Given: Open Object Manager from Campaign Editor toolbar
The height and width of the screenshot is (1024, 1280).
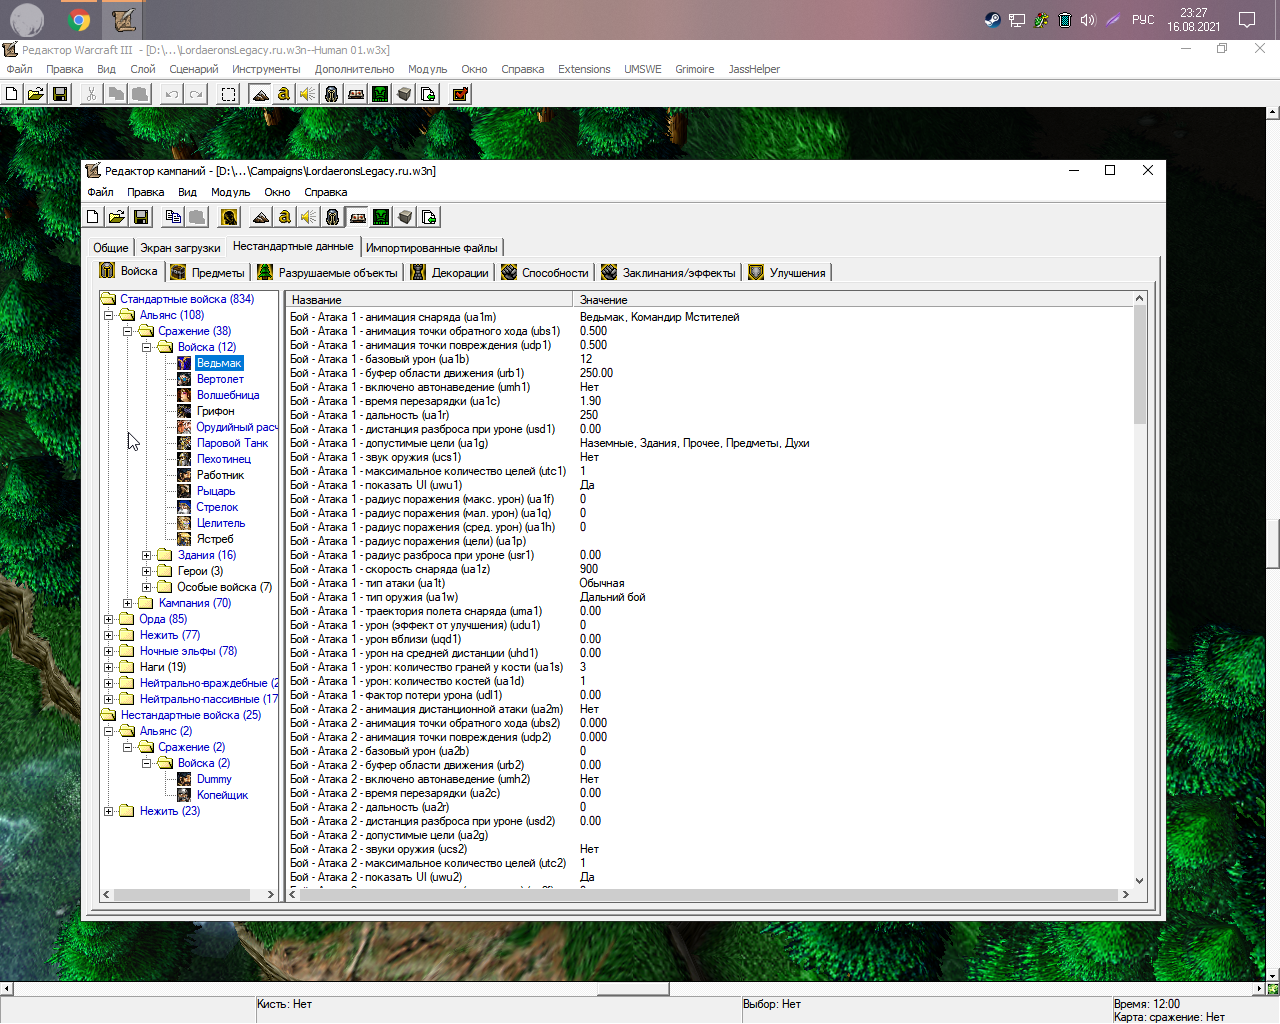Looking at the screenshot, I should [x=405, y=217].
